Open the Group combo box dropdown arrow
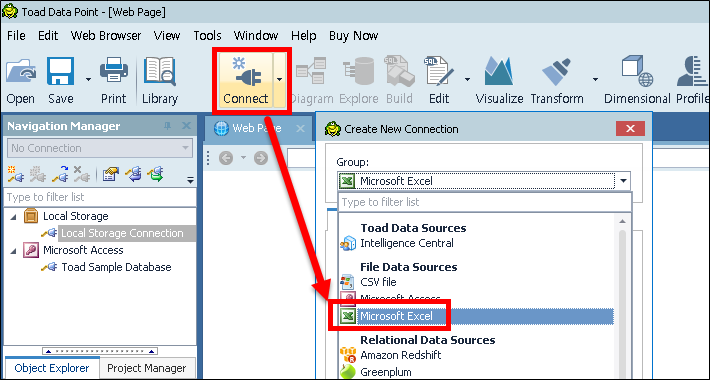Viewport: 710px width, 380px height. pyautogui.click(x=623, y=181)
